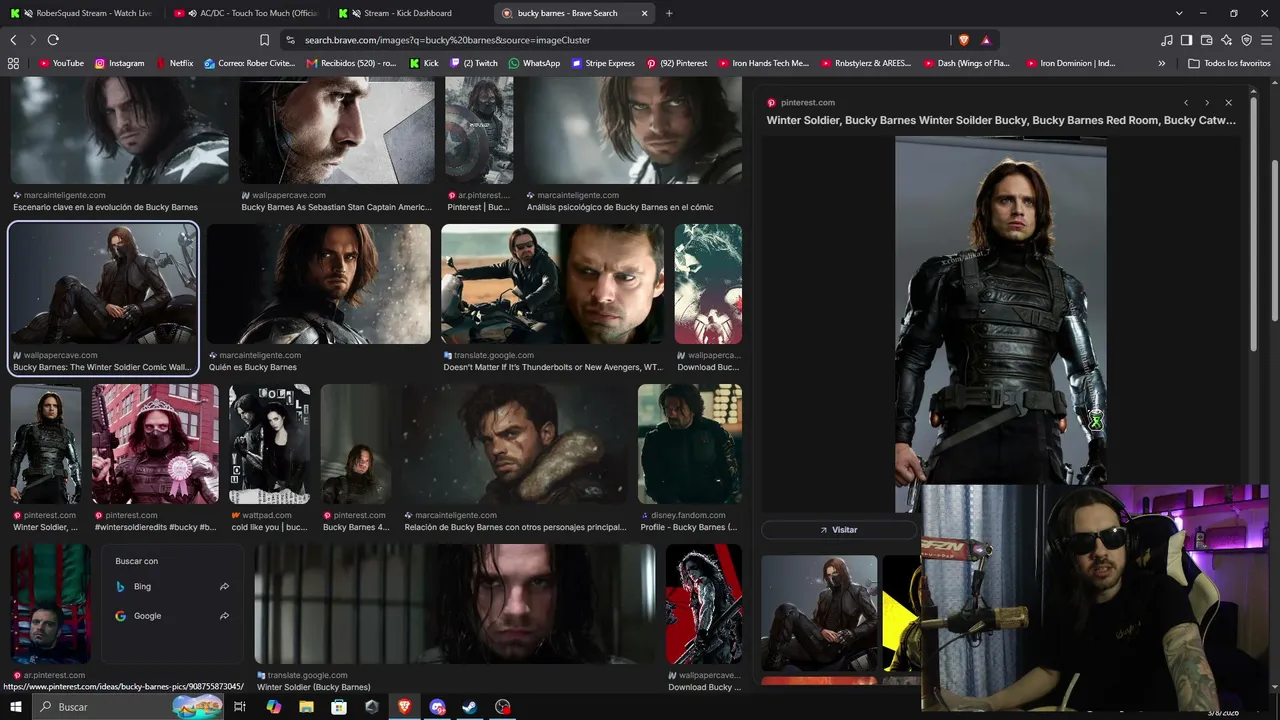Open the wattpad 'cold like you' thumbnail

(269, 444)
